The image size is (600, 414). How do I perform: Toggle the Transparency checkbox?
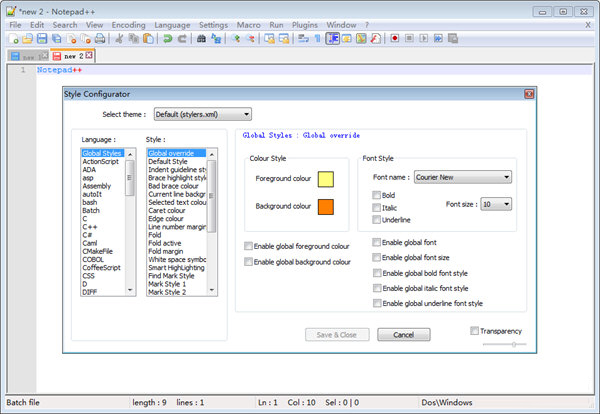tap(475, 331)
